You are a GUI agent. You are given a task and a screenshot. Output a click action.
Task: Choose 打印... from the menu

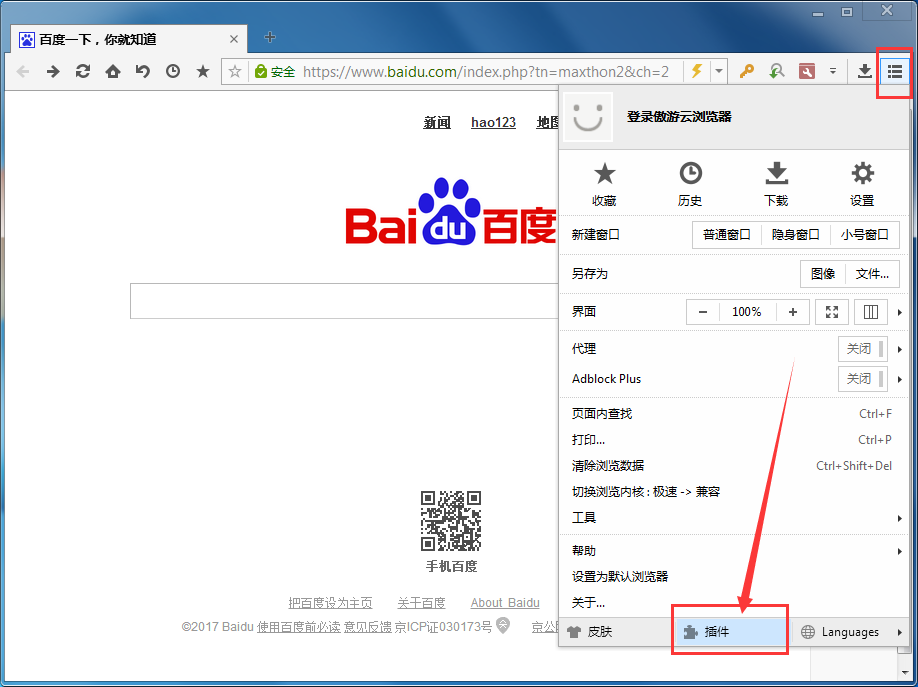pos(732,439)
